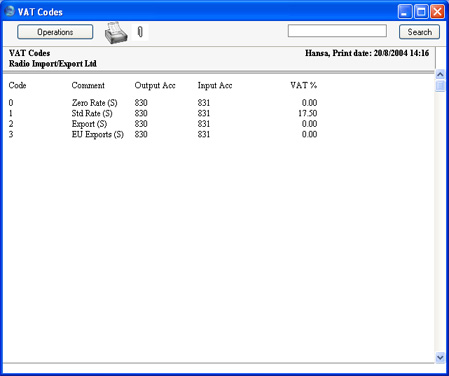
Task: Select the Std Rate (S) comment
Action: (92, 114)
